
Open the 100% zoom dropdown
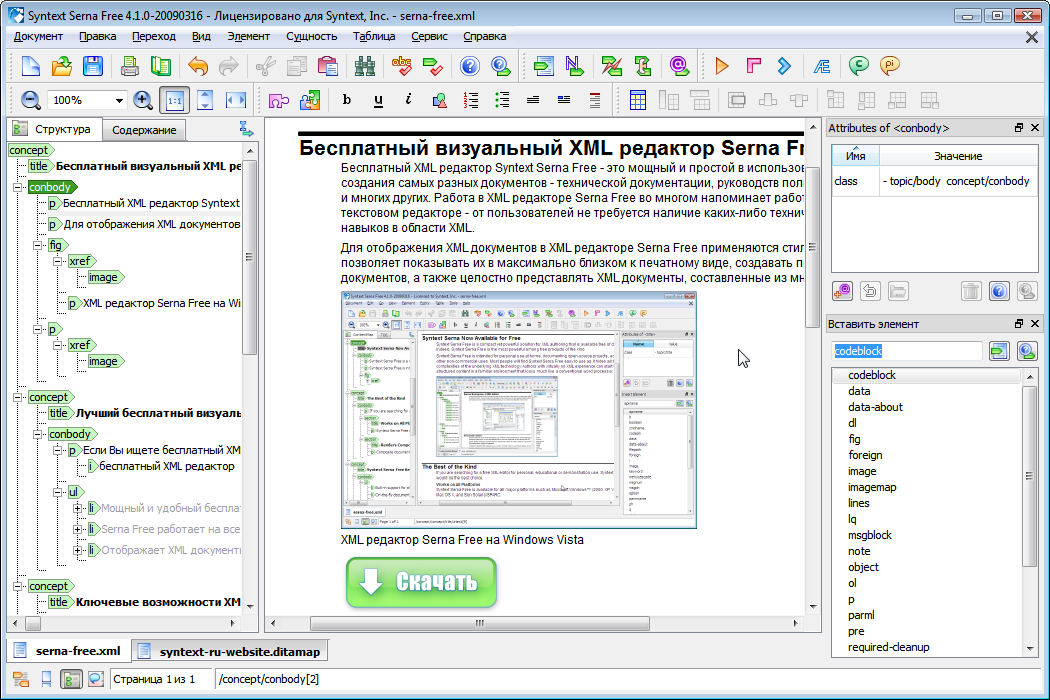(119, 100)
